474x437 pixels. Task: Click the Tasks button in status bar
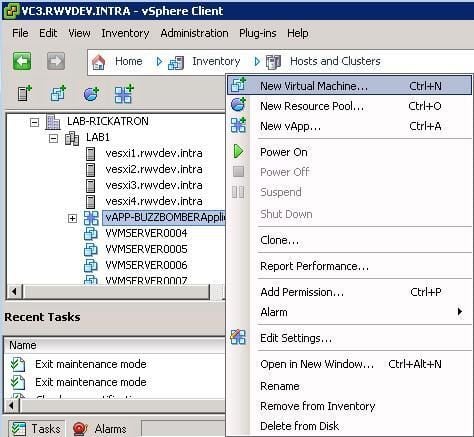pyautogui.click(x=36, y=429)
